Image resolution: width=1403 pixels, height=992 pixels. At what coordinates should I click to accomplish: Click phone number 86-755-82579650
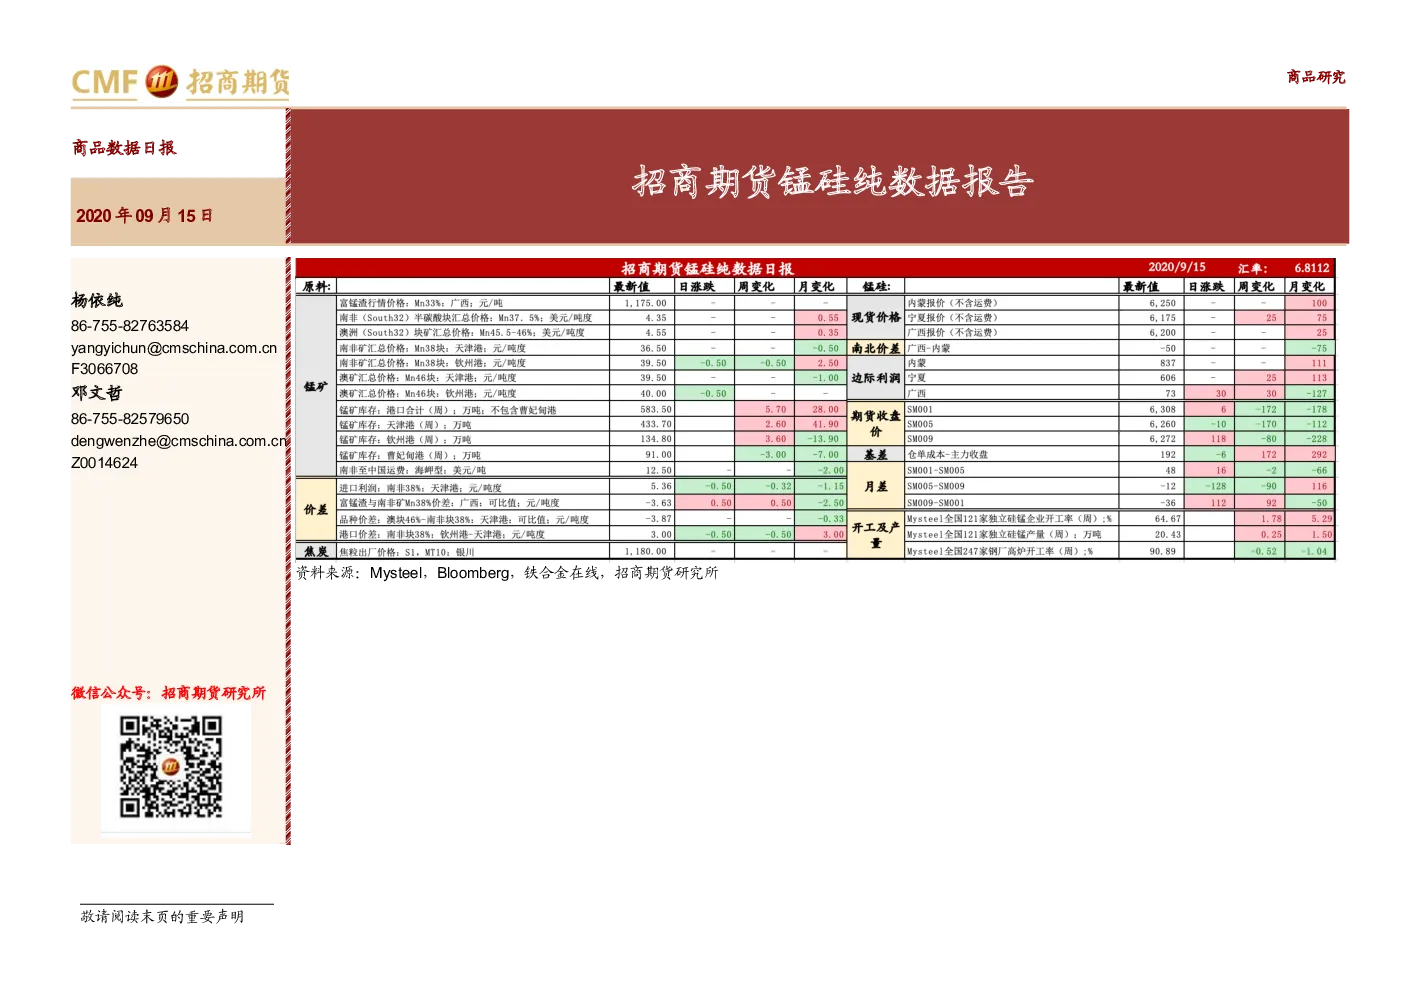pyautogui.click(x=130, y=419)
